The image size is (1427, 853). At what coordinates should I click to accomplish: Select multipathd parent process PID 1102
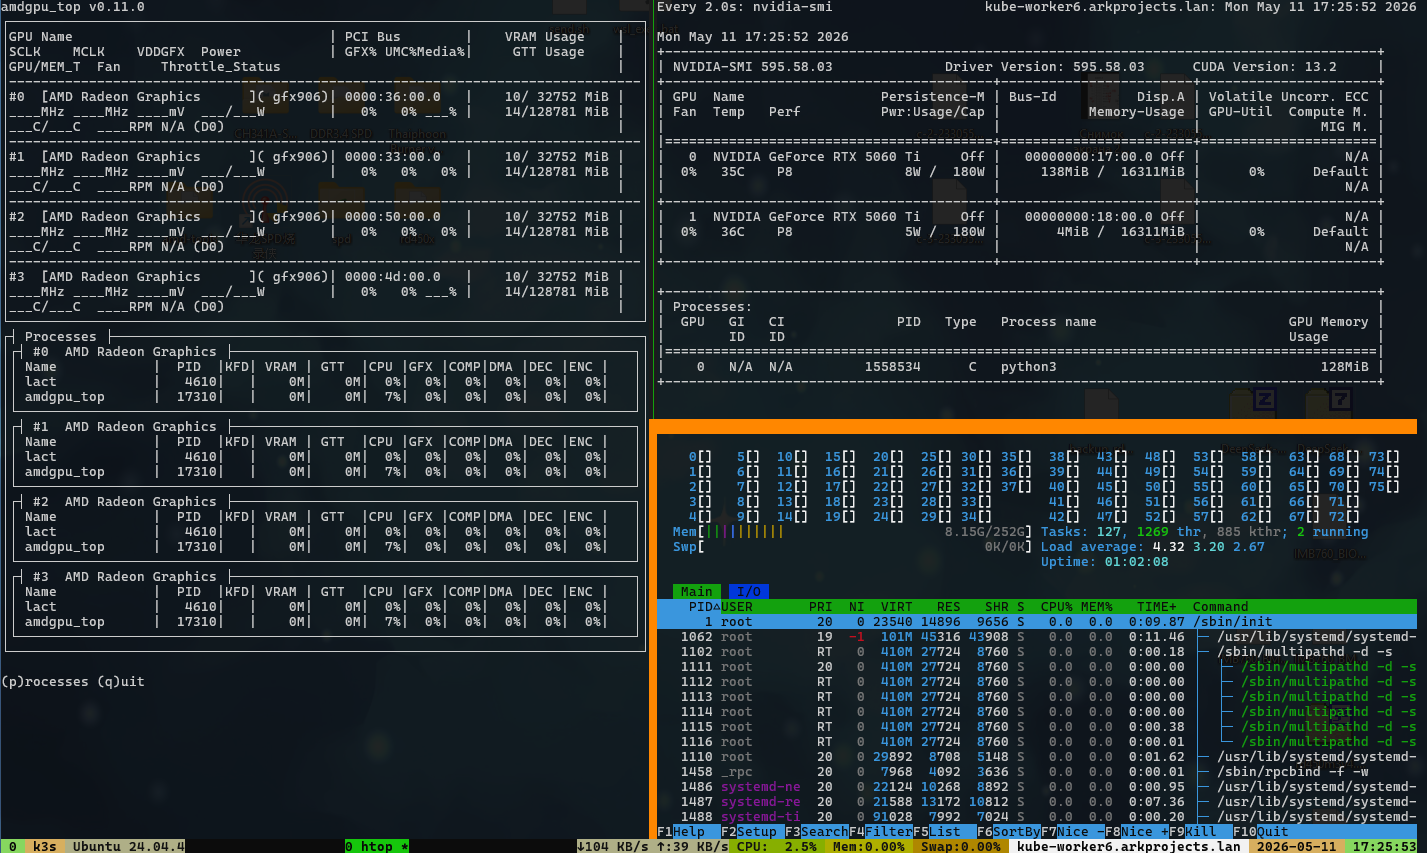pyautogui.click(x=1037, y=652)
